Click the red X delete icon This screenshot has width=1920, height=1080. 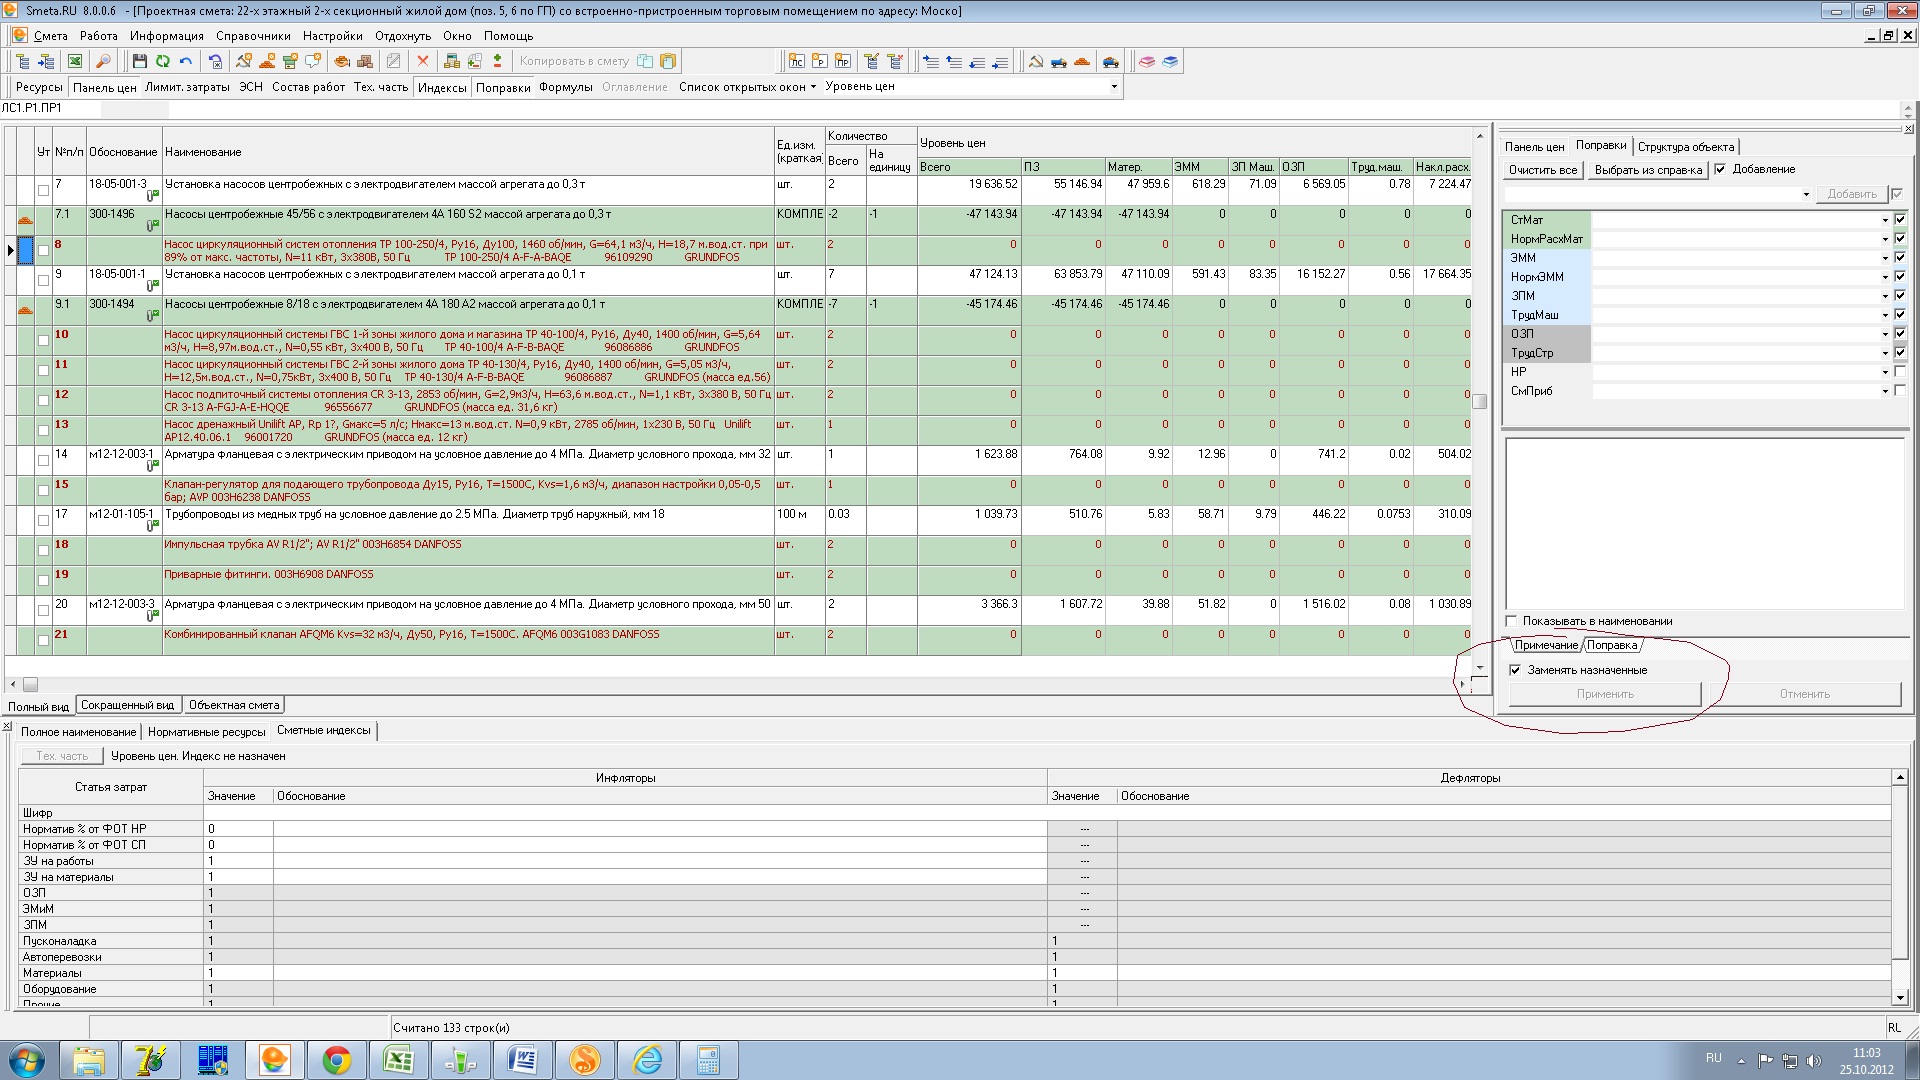[x=423, y=61]
